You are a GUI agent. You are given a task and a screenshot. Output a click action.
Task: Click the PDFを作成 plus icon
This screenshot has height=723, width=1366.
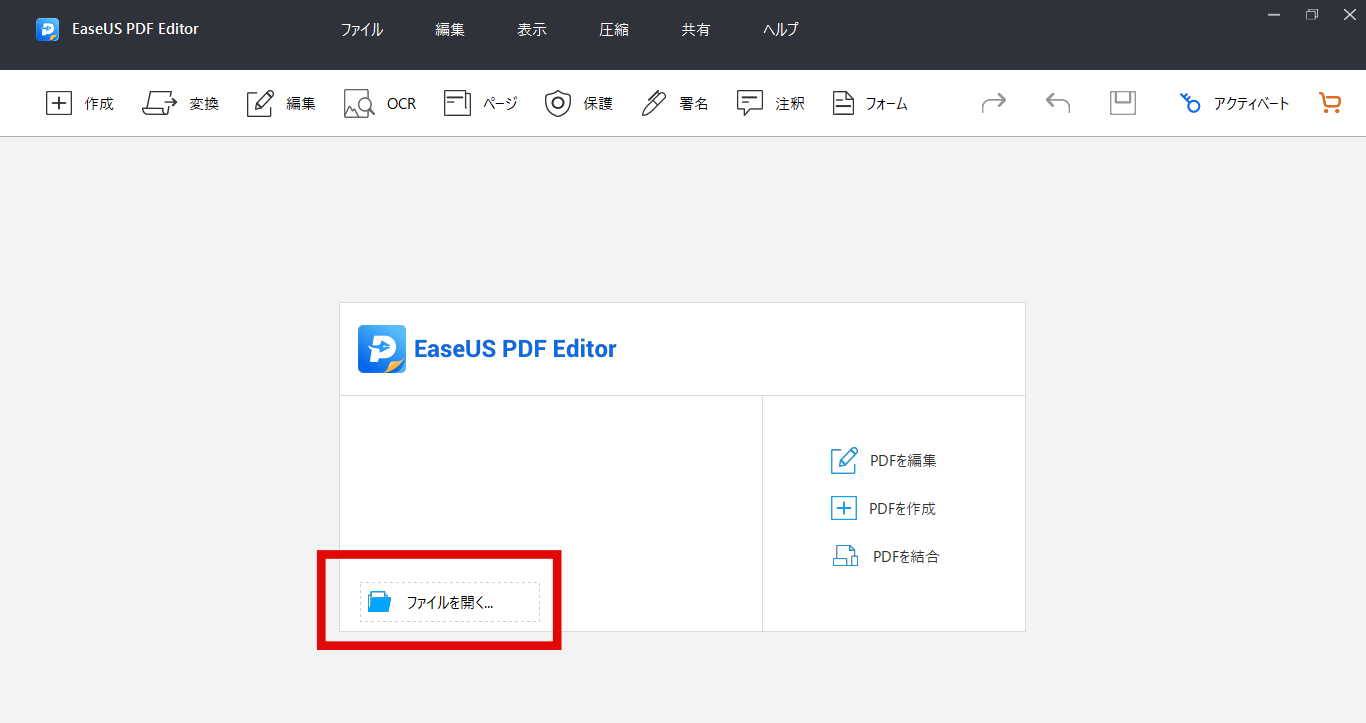[x=844, y=508]
